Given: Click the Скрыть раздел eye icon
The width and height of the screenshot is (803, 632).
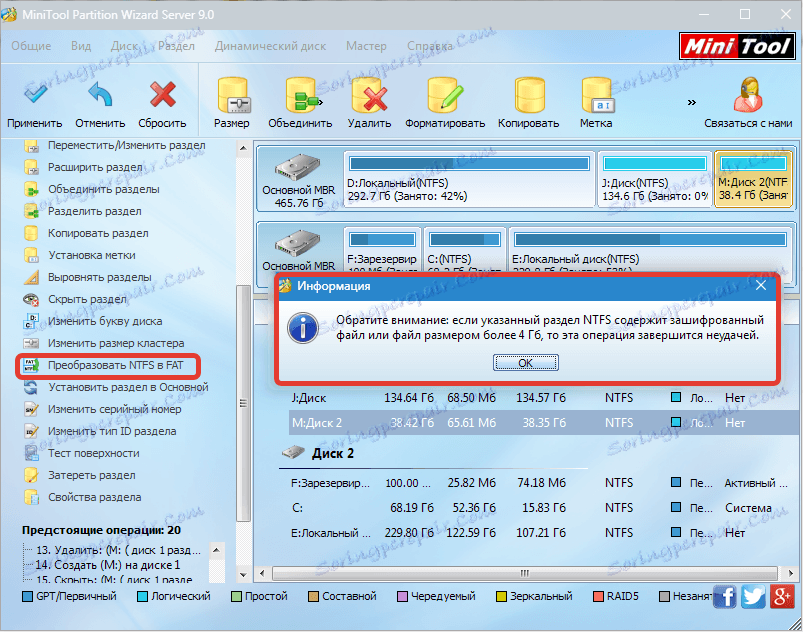Looking at the screenshot, I should 31,300.
